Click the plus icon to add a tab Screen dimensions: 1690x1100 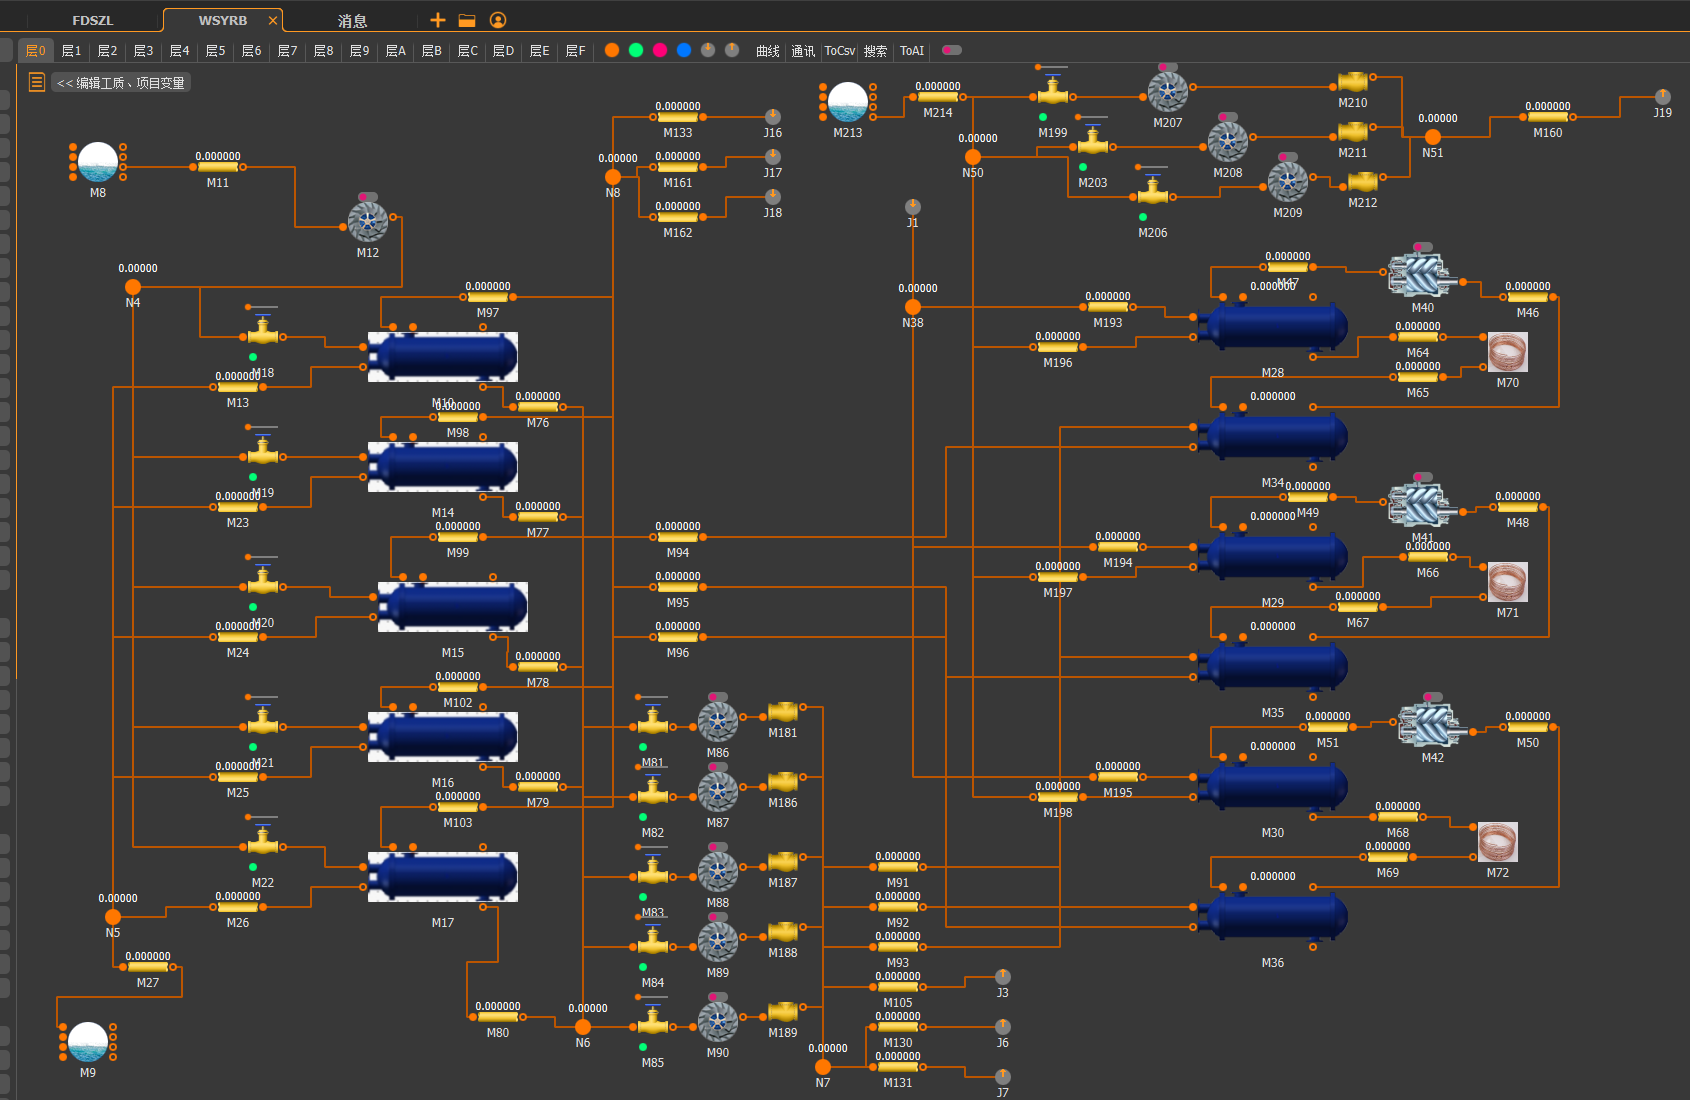(437, 20)
